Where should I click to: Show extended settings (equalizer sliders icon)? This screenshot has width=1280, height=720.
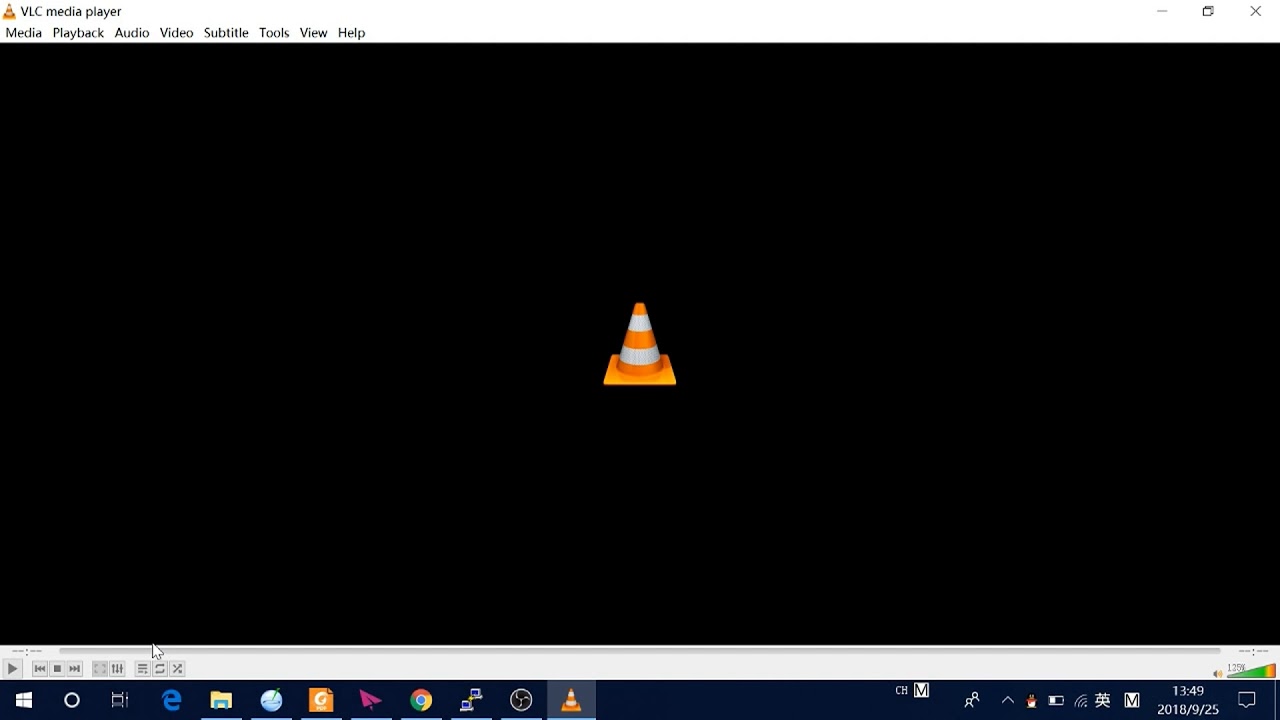[x=118, y=669]
